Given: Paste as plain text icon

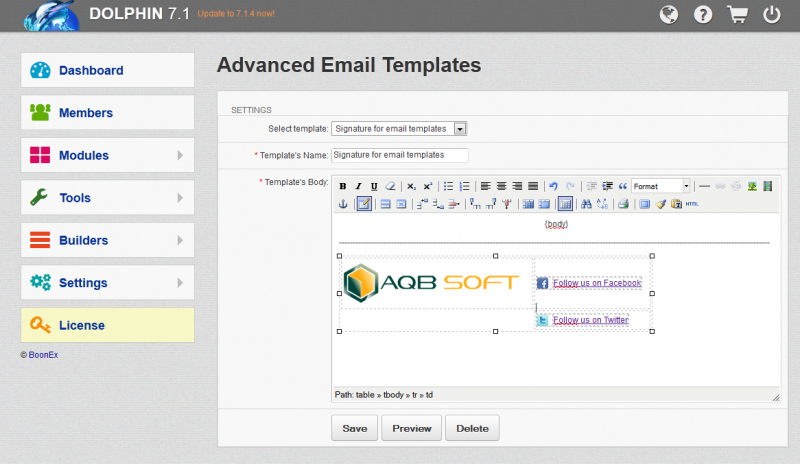Looking at the screenshot, I should tap(677, 204).
